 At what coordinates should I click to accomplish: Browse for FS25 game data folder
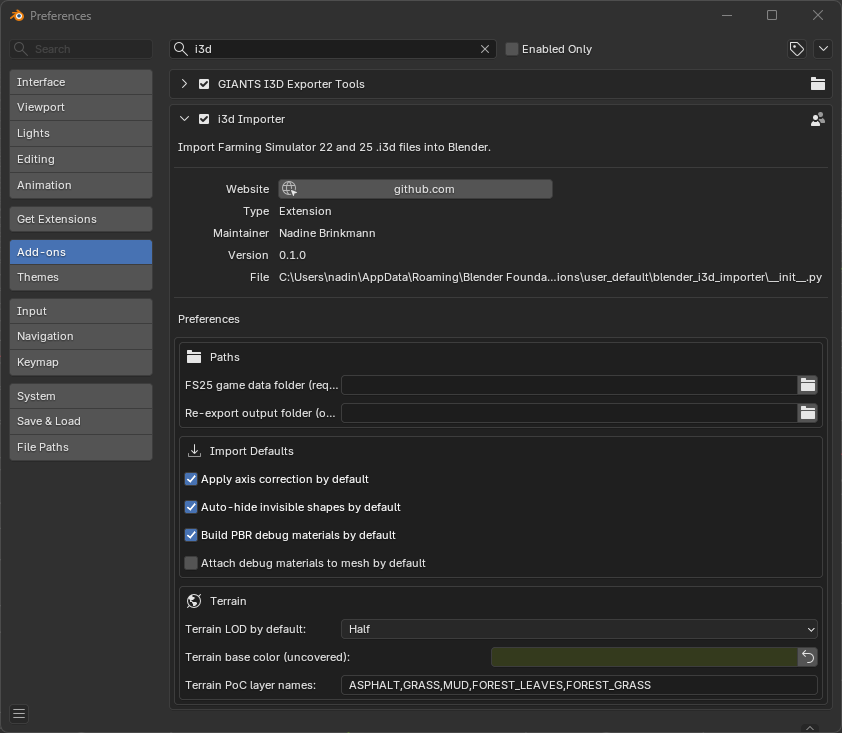(x=808, y=385)
